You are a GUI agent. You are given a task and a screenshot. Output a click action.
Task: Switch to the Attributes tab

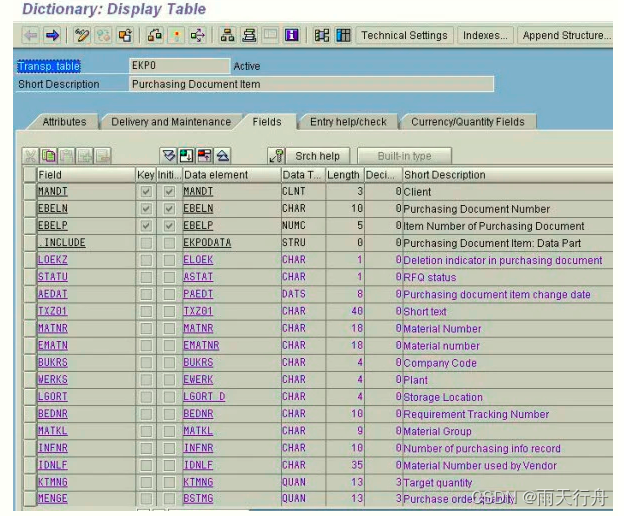(64, 122)
